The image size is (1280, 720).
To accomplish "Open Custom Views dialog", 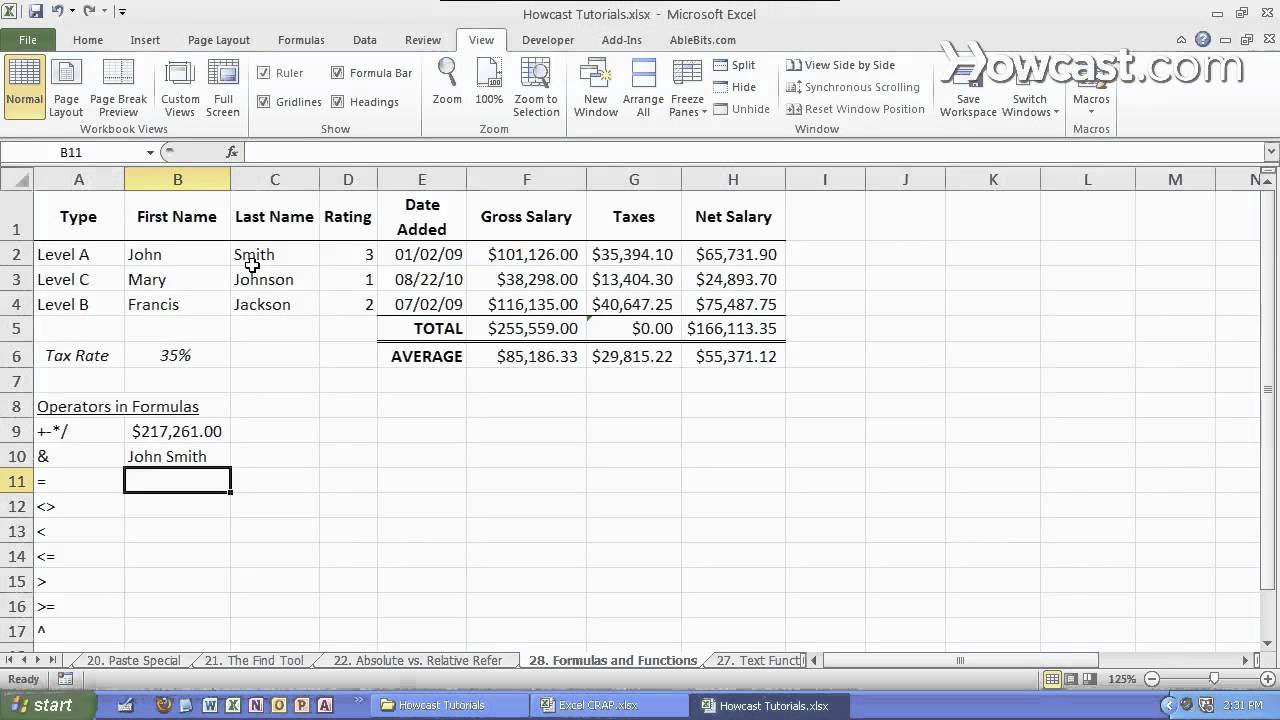I will point(180,87).
